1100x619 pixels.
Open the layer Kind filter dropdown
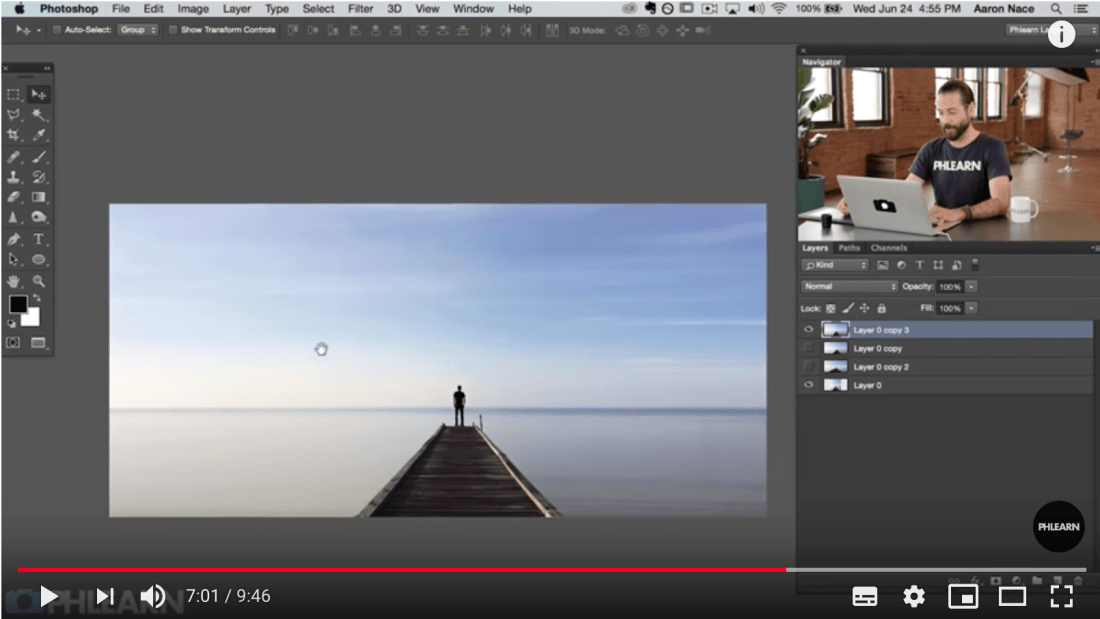pyautogui.click(x=835, y=265)
